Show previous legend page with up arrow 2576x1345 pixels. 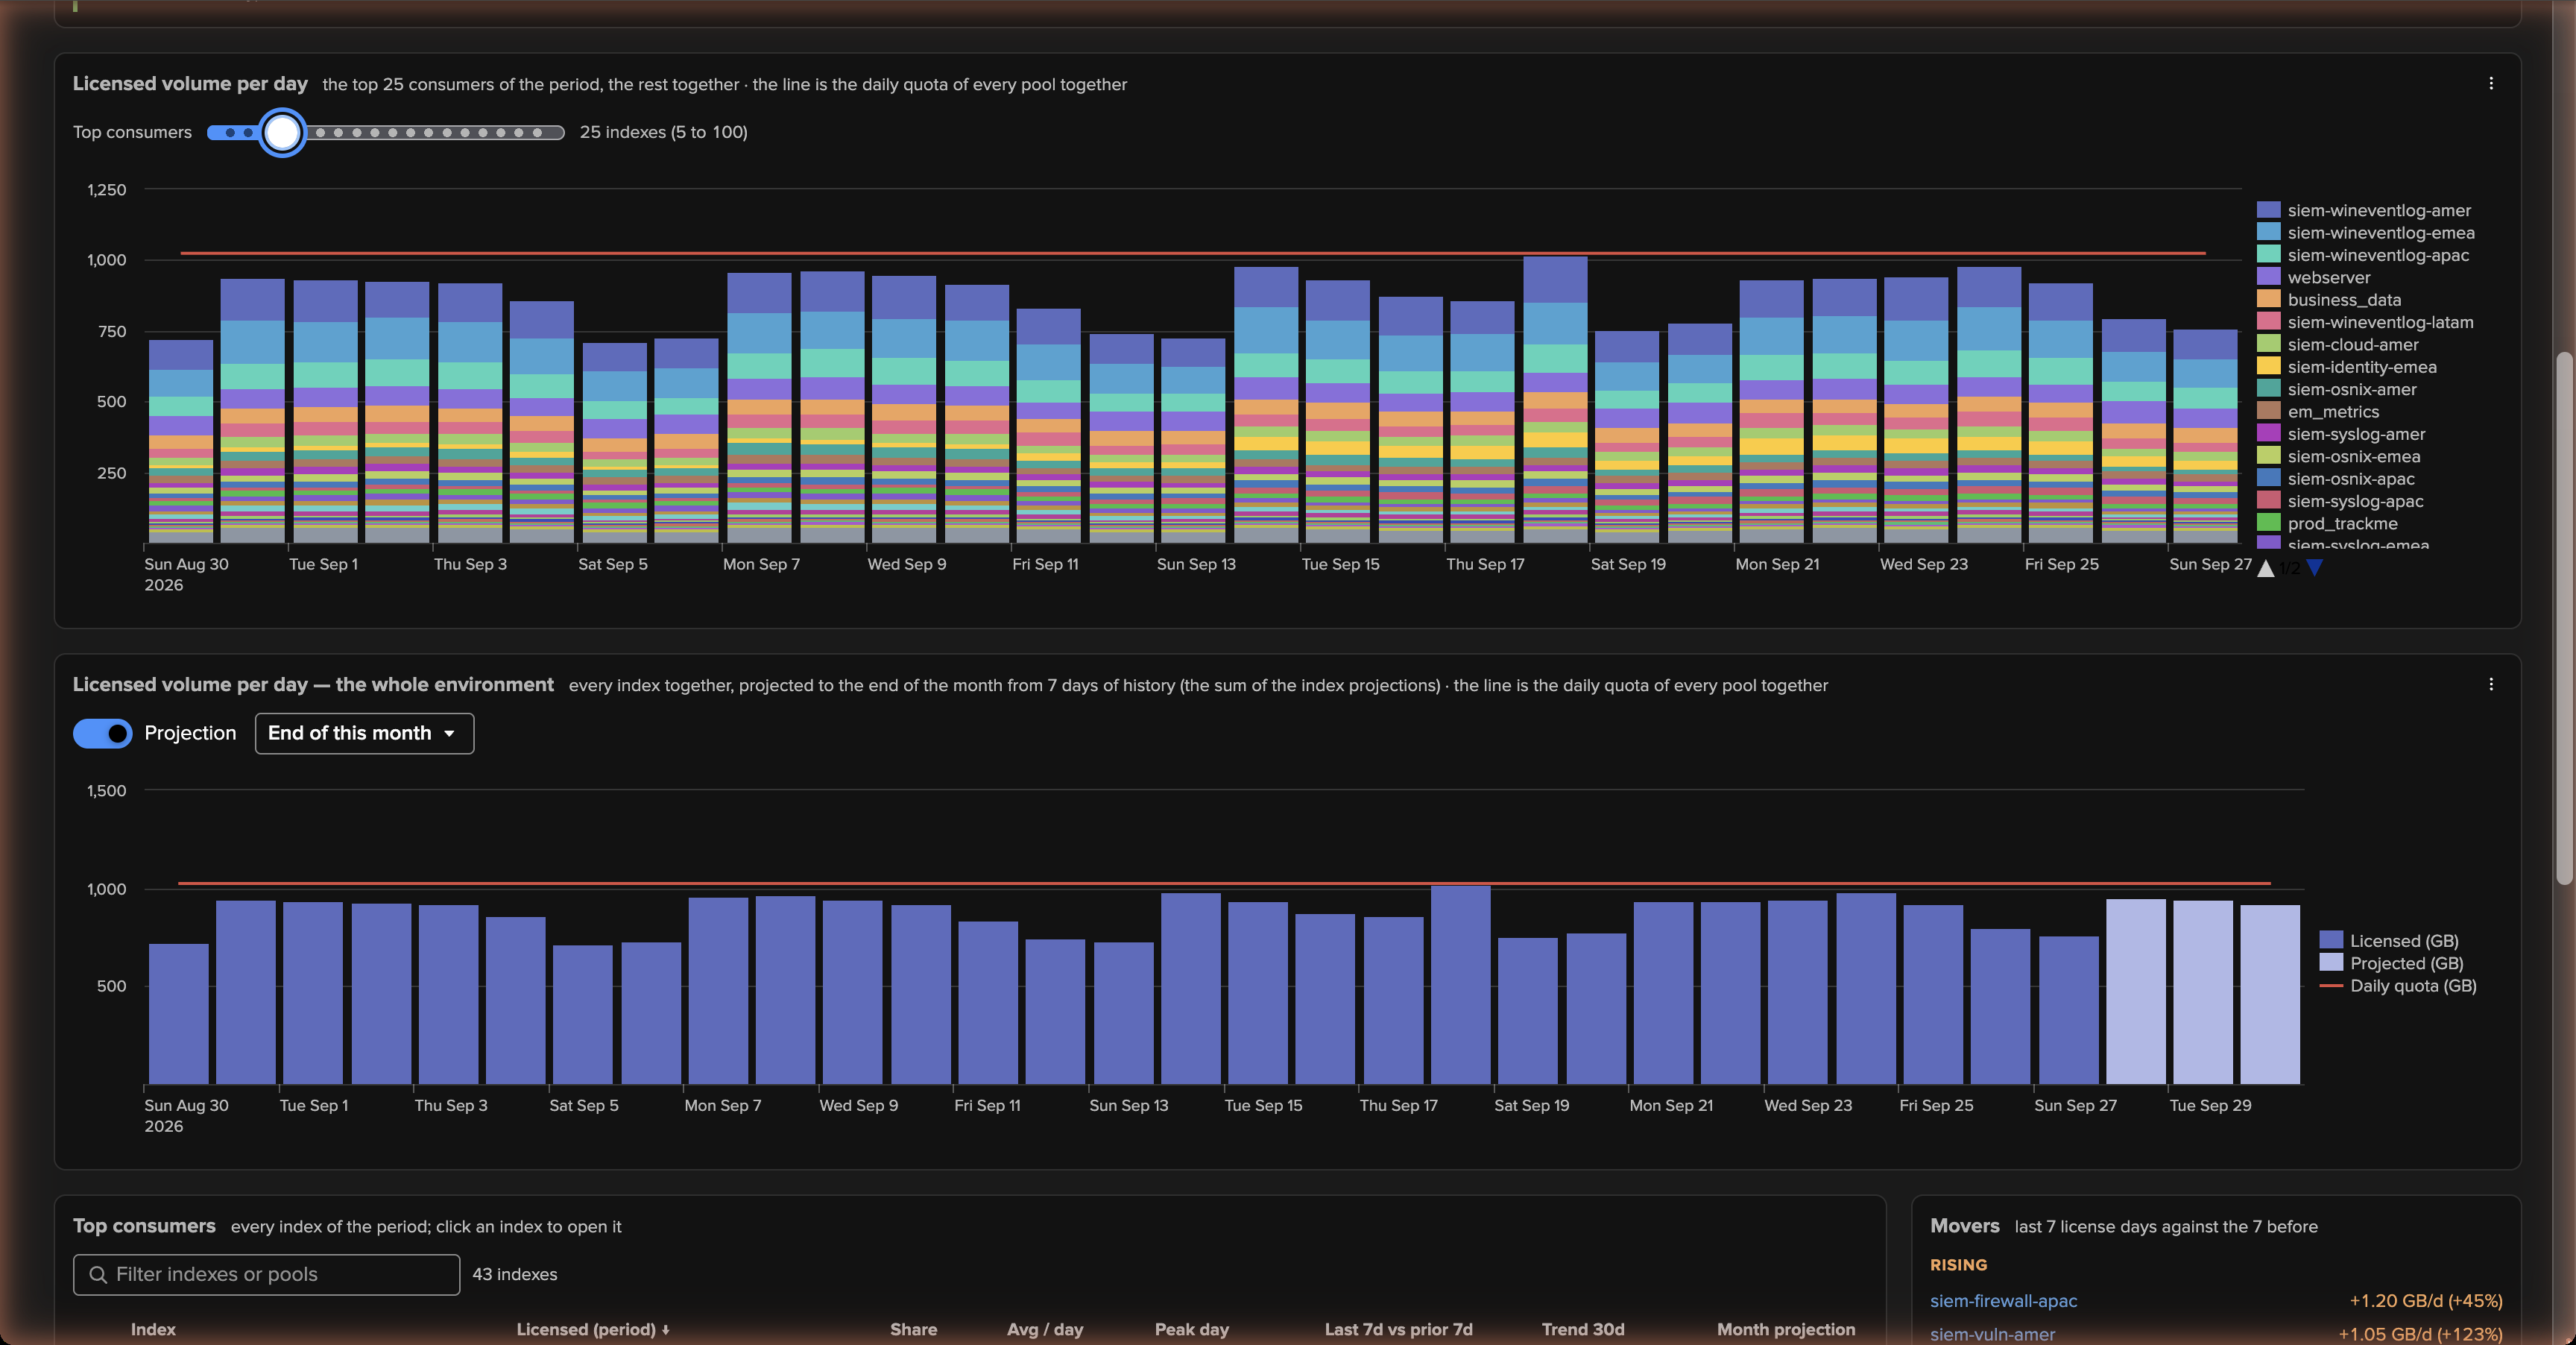2266,568
